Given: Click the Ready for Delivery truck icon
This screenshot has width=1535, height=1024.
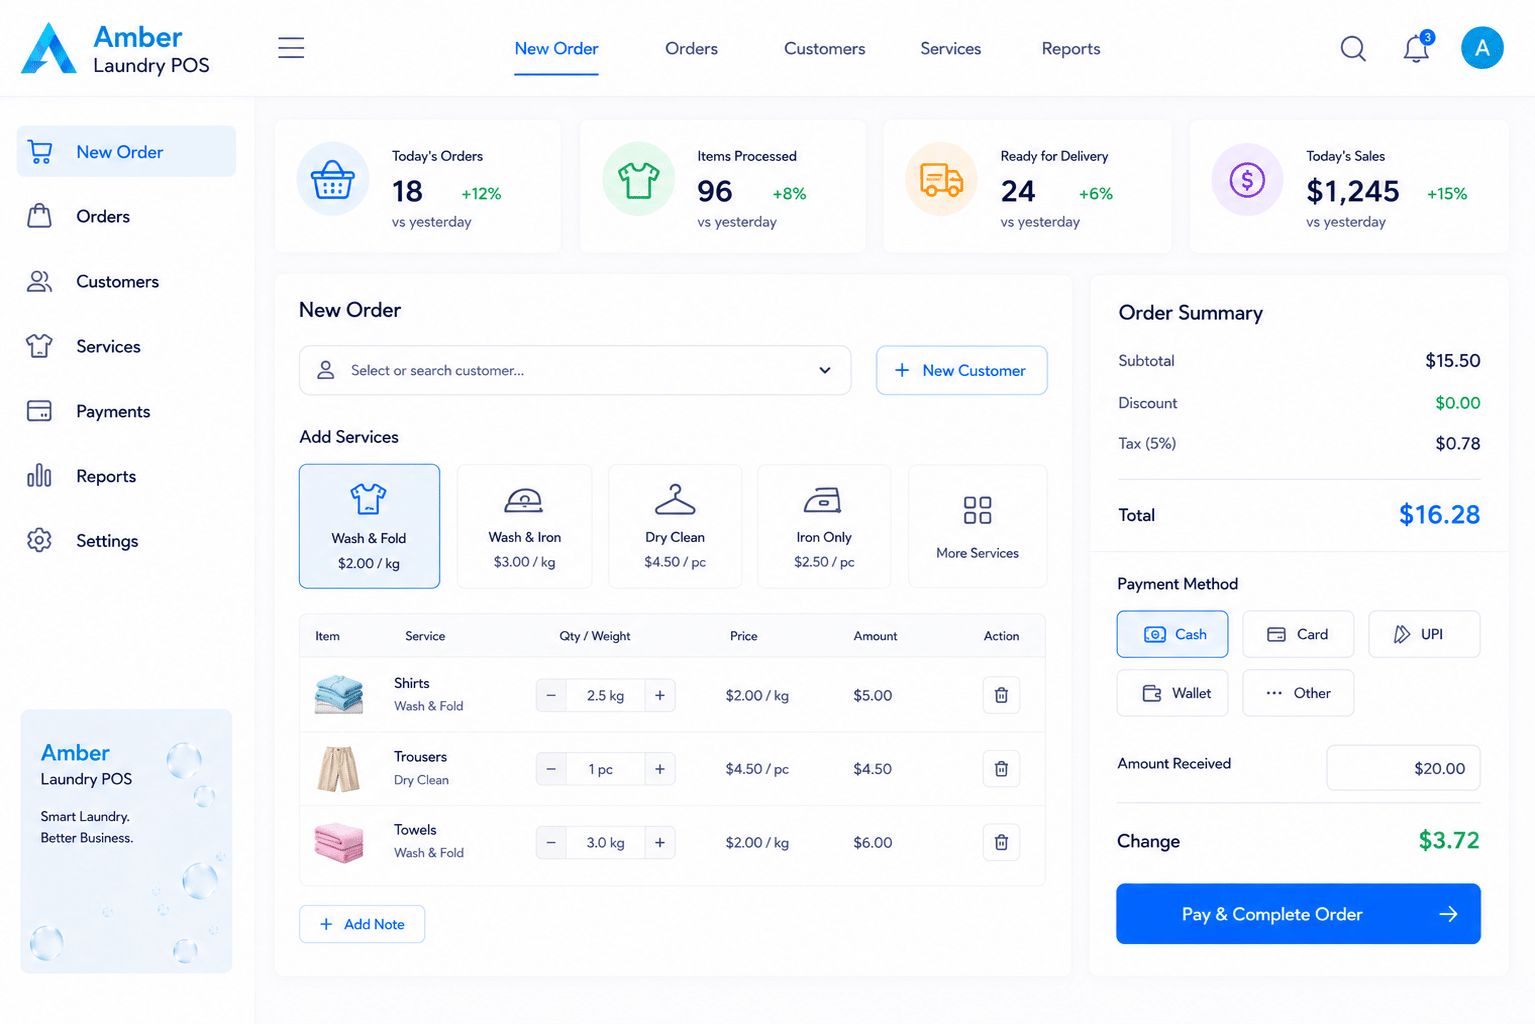Looking at the screenshot, I should pos(941,180).
